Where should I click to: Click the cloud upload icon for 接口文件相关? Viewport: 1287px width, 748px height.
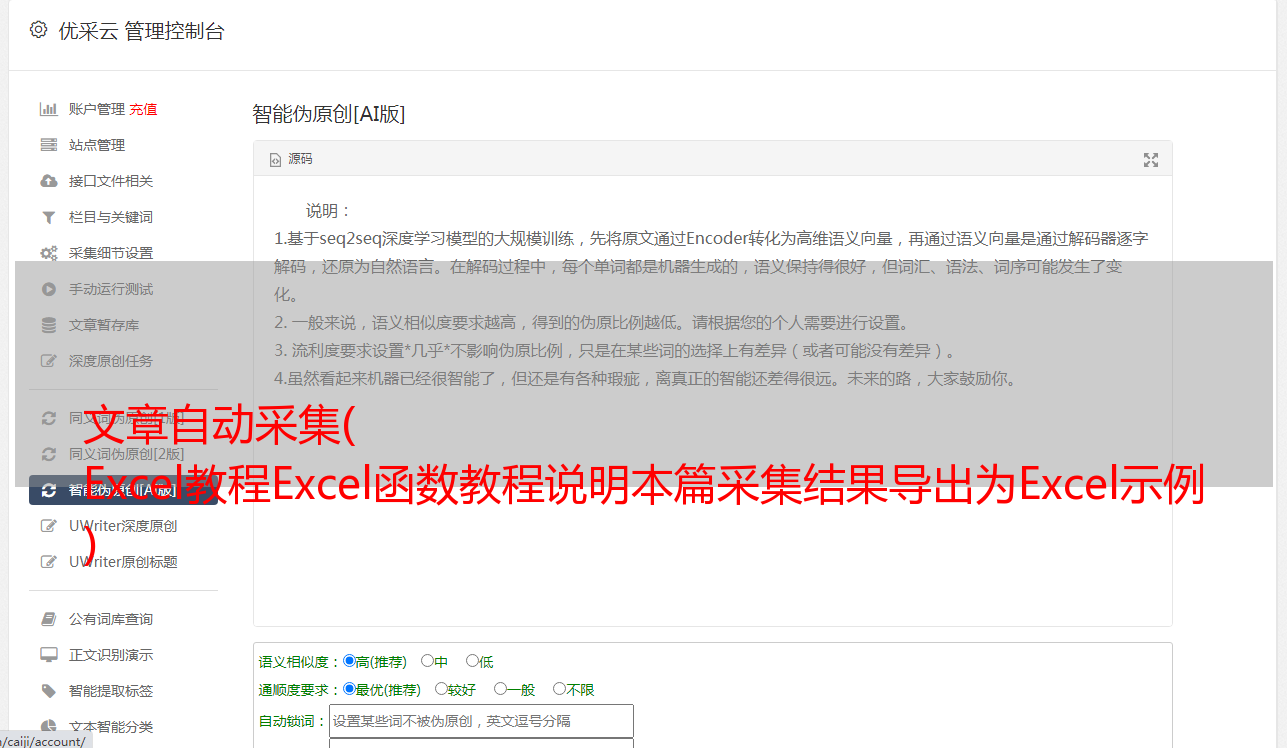coord(48,181)
